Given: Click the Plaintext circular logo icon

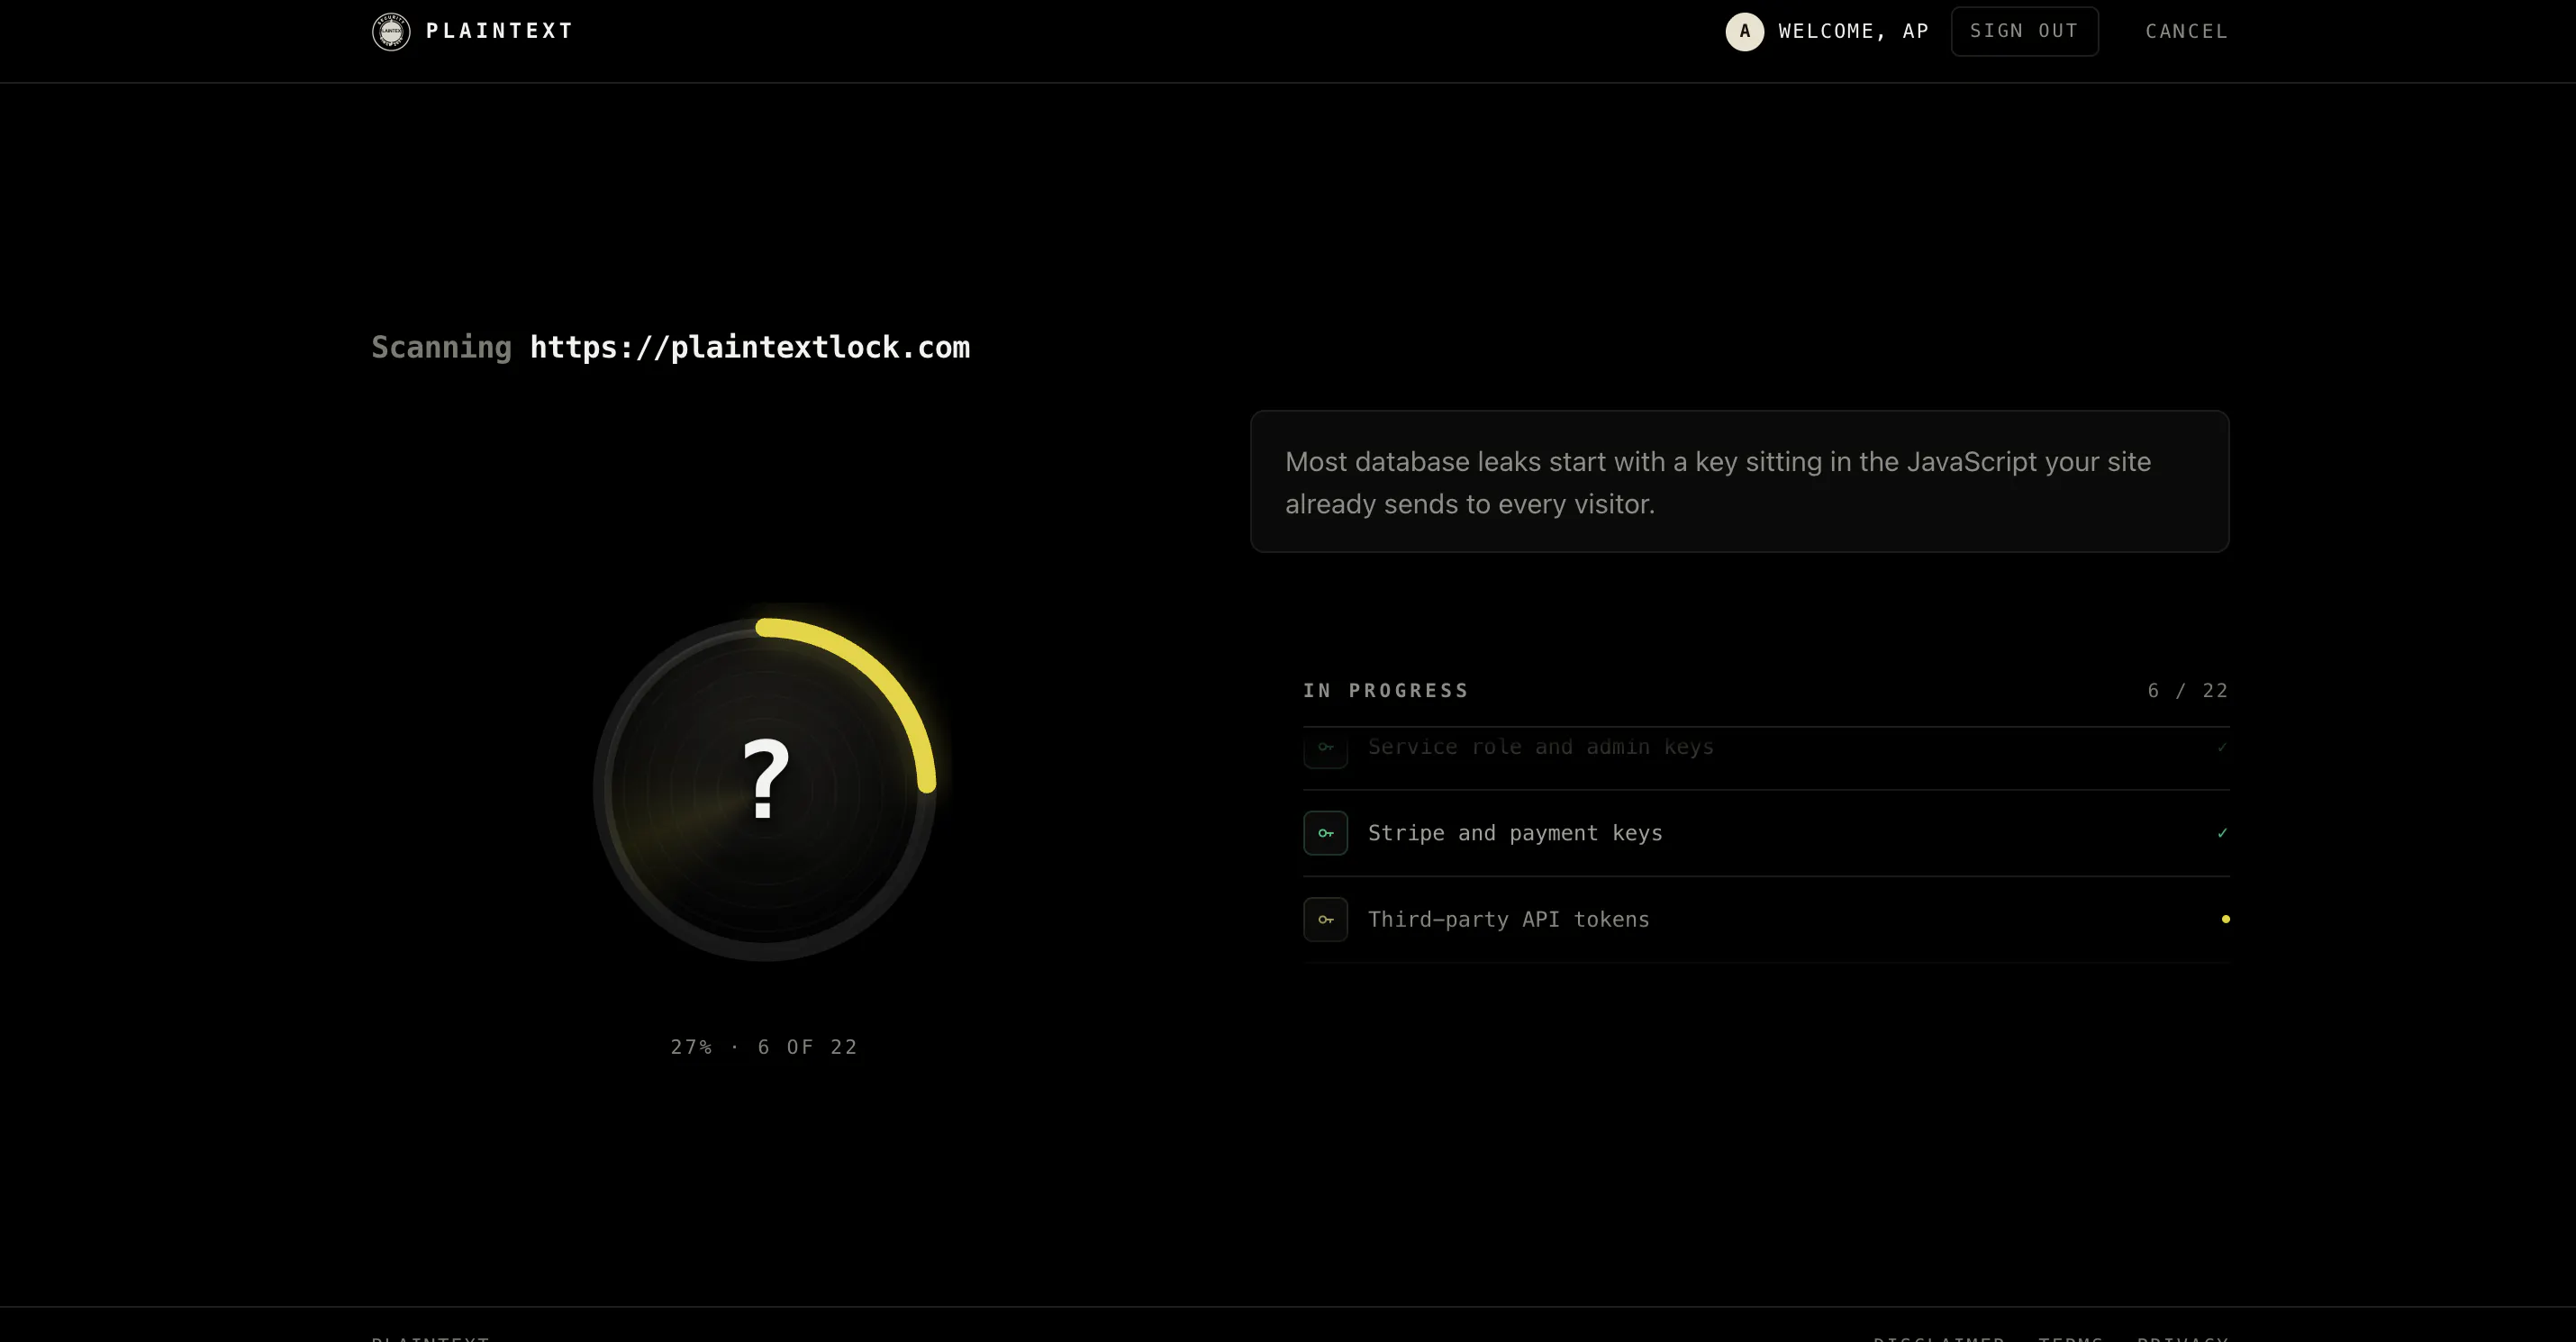Looking at the screenshot, I should pyautogui.click(x=391, y=32).
